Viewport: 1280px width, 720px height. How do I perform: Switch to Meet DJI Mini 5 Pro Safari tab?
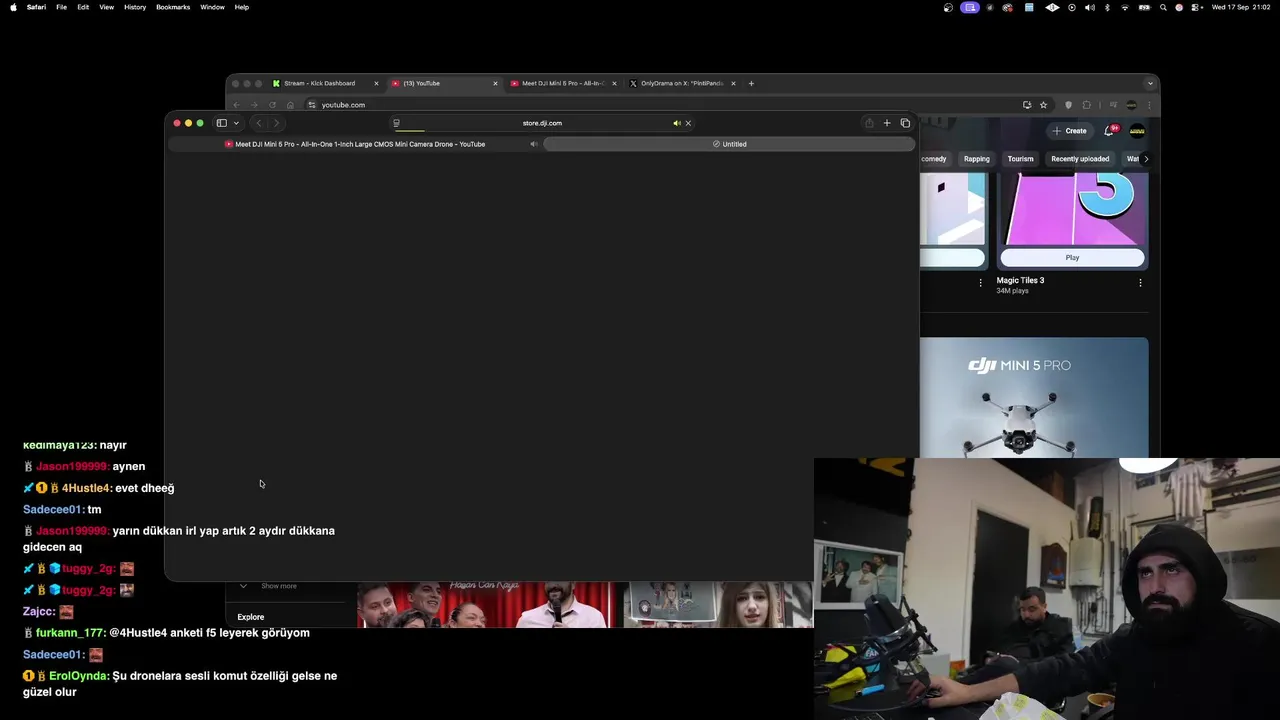pyautogui.click(x=355, y=144)
